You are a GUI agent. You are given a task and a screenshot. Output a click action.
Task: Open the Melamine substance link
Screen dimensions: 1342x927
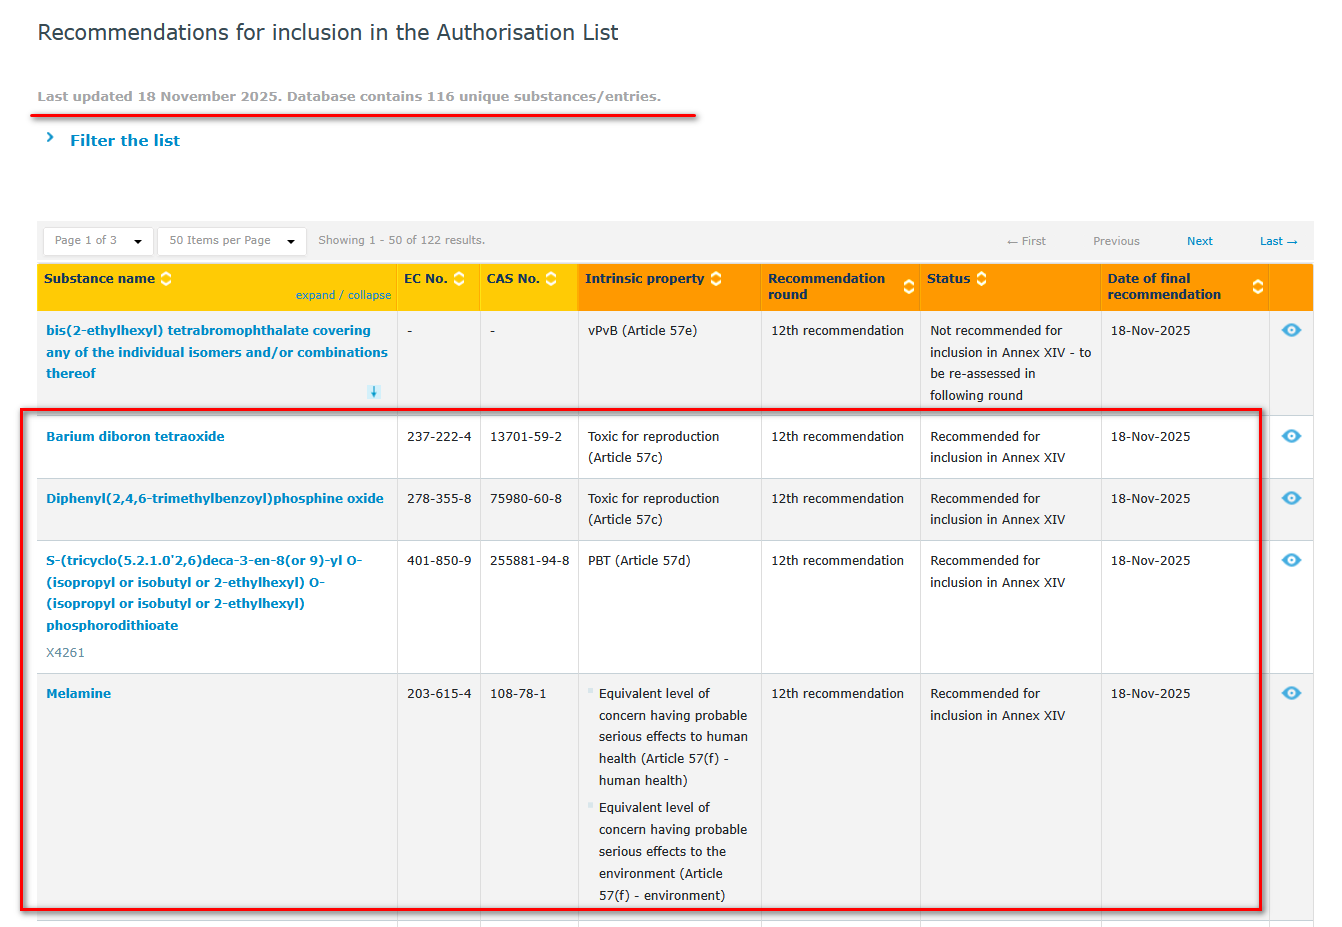(x=78, y=693)
